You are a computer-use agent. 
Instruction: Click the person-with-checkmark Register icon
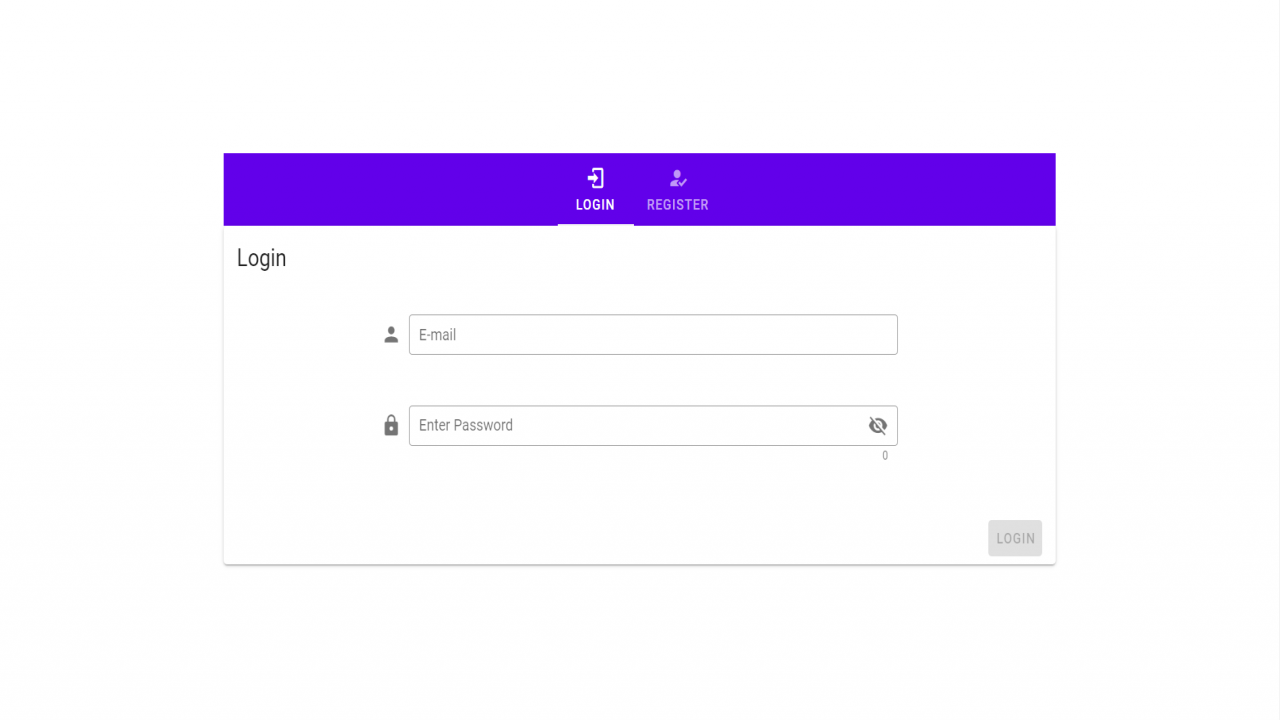(x=678, y=178)
